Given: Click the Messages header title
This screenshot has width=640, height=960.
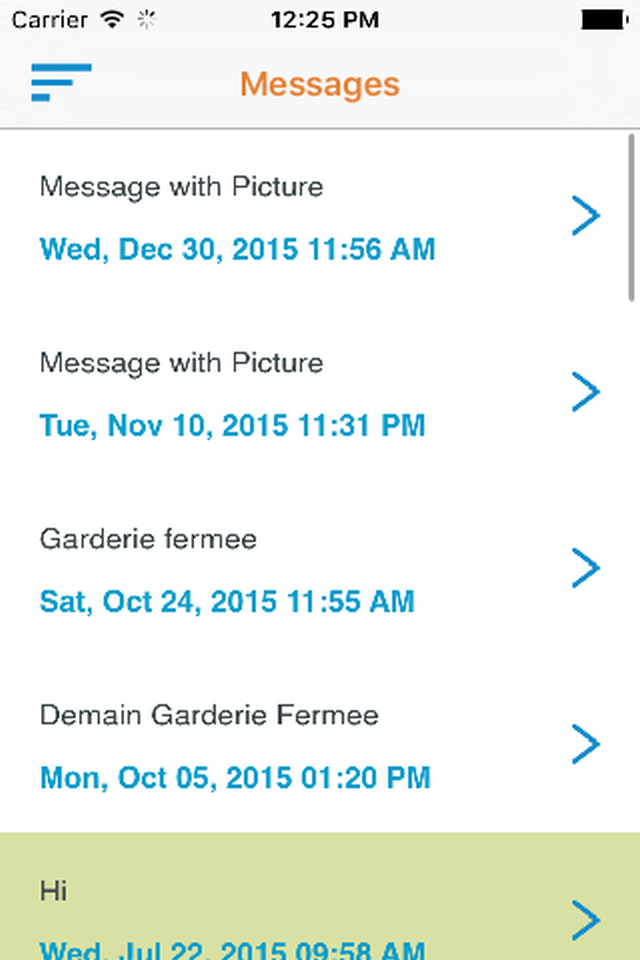Looking at the screenshot, I should point(319,84).
